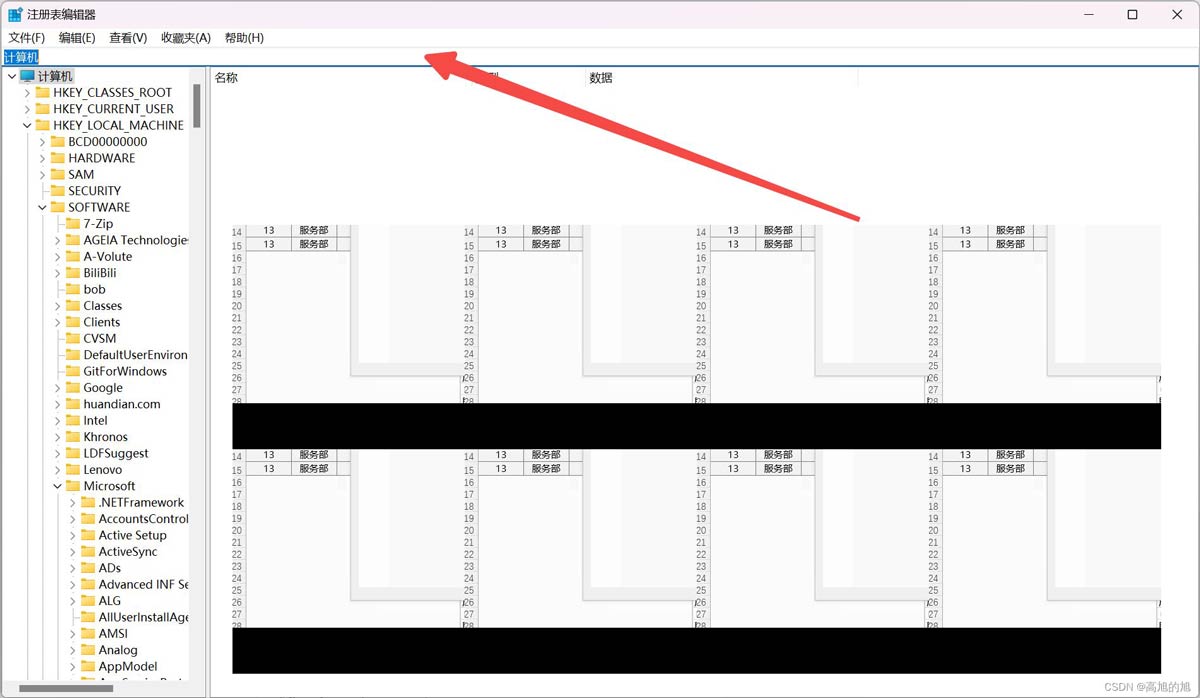Click the A-Volute folder icon
1200x698 pixels.
73,257
